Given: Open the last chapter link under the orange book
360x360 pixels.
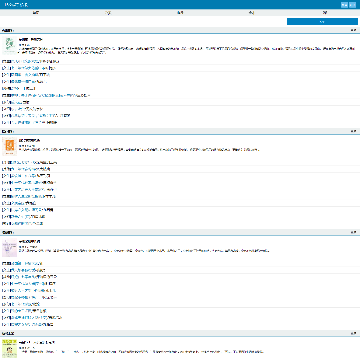Looking at the screenshot, I should coord(23,223).
